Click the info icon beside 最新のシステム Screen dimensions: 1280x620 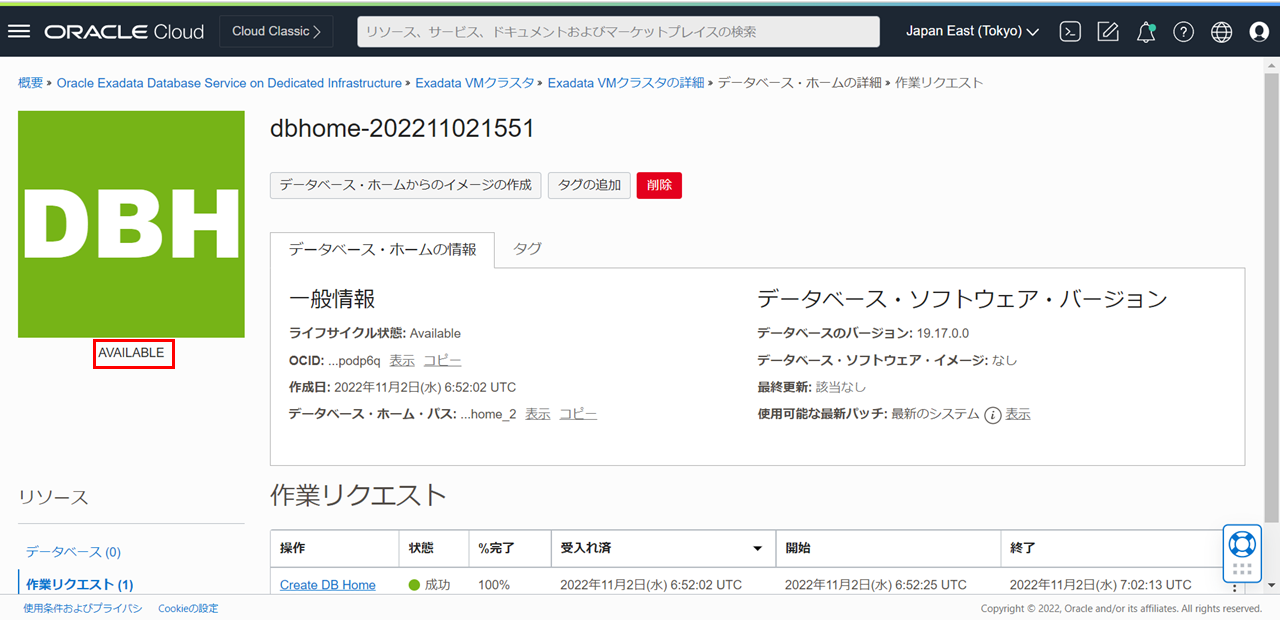[x=992, y=415]
